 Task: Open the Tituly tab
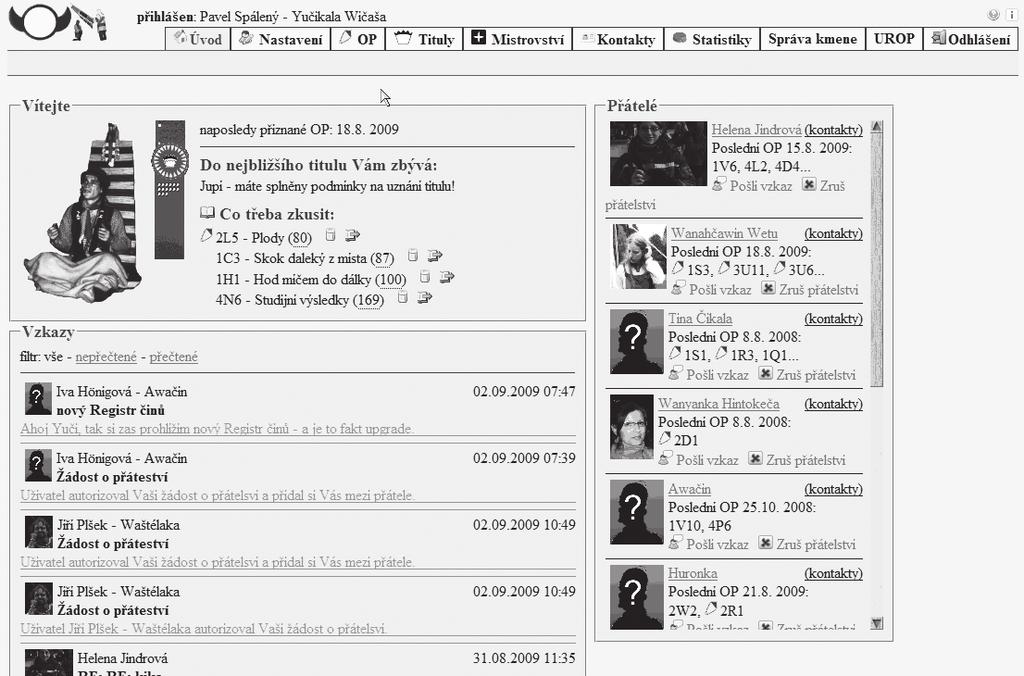424,39
